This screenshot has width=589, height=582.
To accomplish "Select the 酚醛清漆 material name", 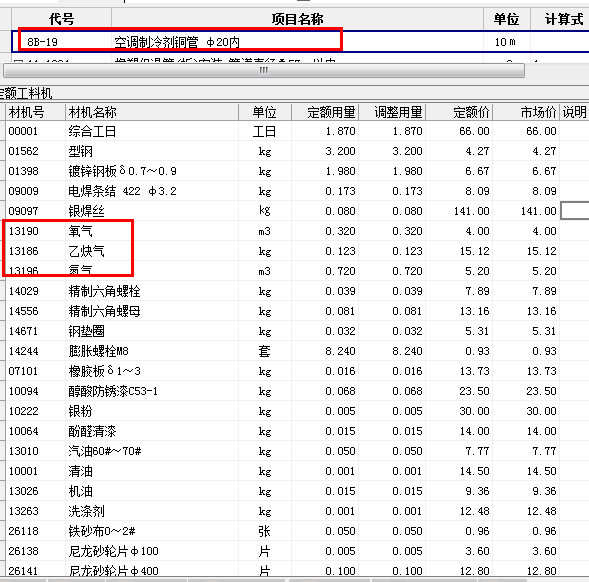I will (x=92, y=431).
